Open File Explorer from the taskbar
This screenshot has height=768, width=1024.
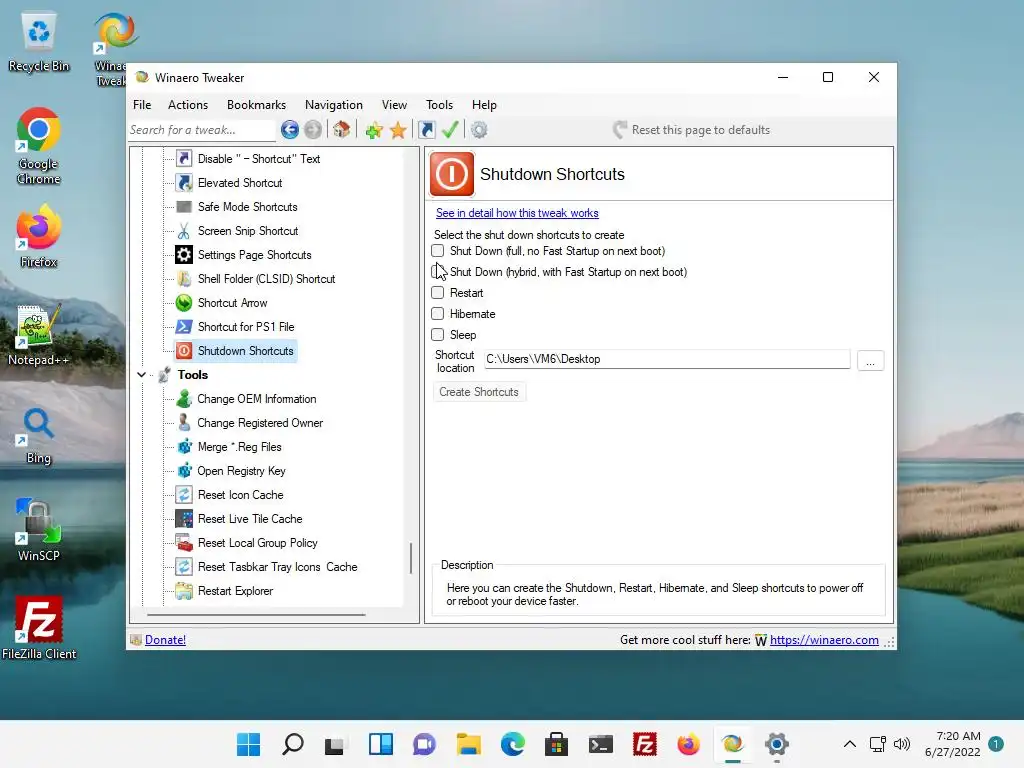[468, 744]
